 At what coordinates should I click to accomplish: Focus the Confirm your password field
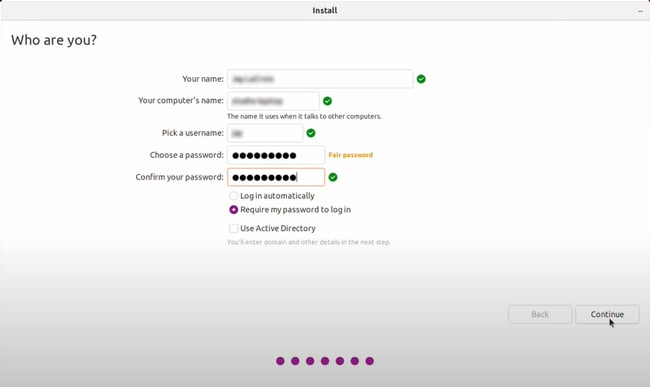276,177
